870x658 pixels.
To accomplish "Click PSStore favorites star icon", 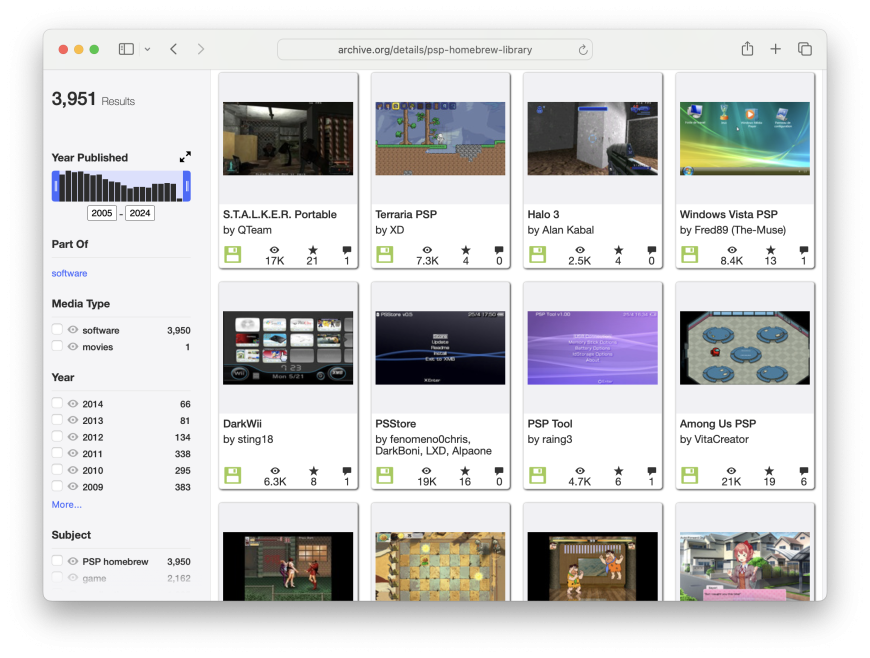I will pos(465,471).
